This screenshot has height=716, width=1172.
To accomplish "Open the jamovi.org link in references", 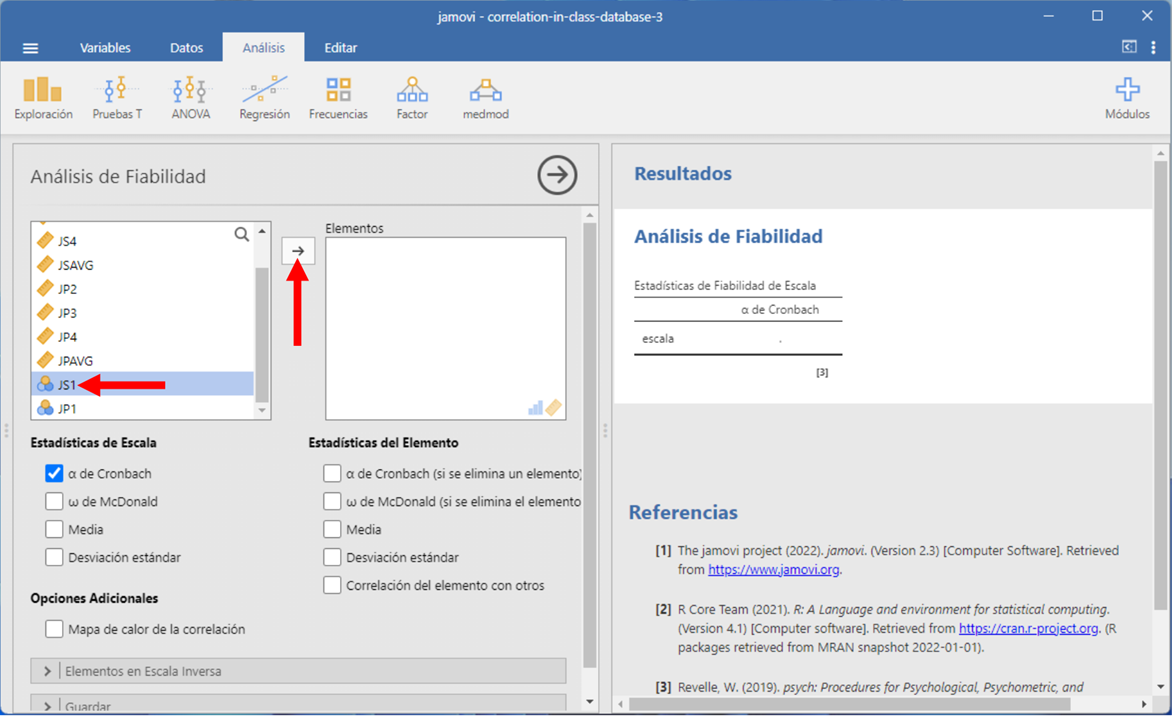I will [x=773, y=570].
